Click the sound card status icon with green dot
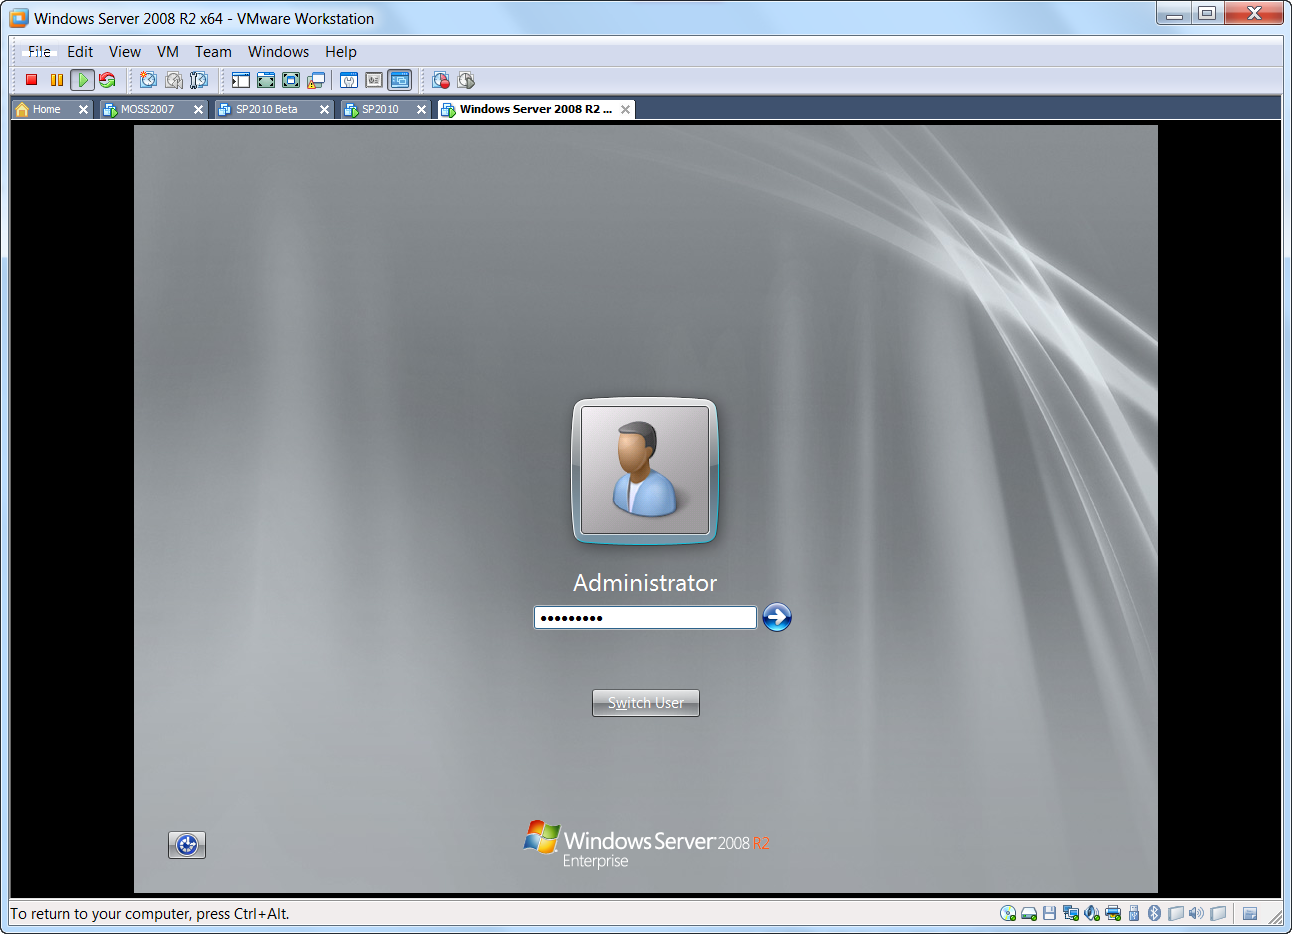1292x934 pixels. (x=1092, y=913)
